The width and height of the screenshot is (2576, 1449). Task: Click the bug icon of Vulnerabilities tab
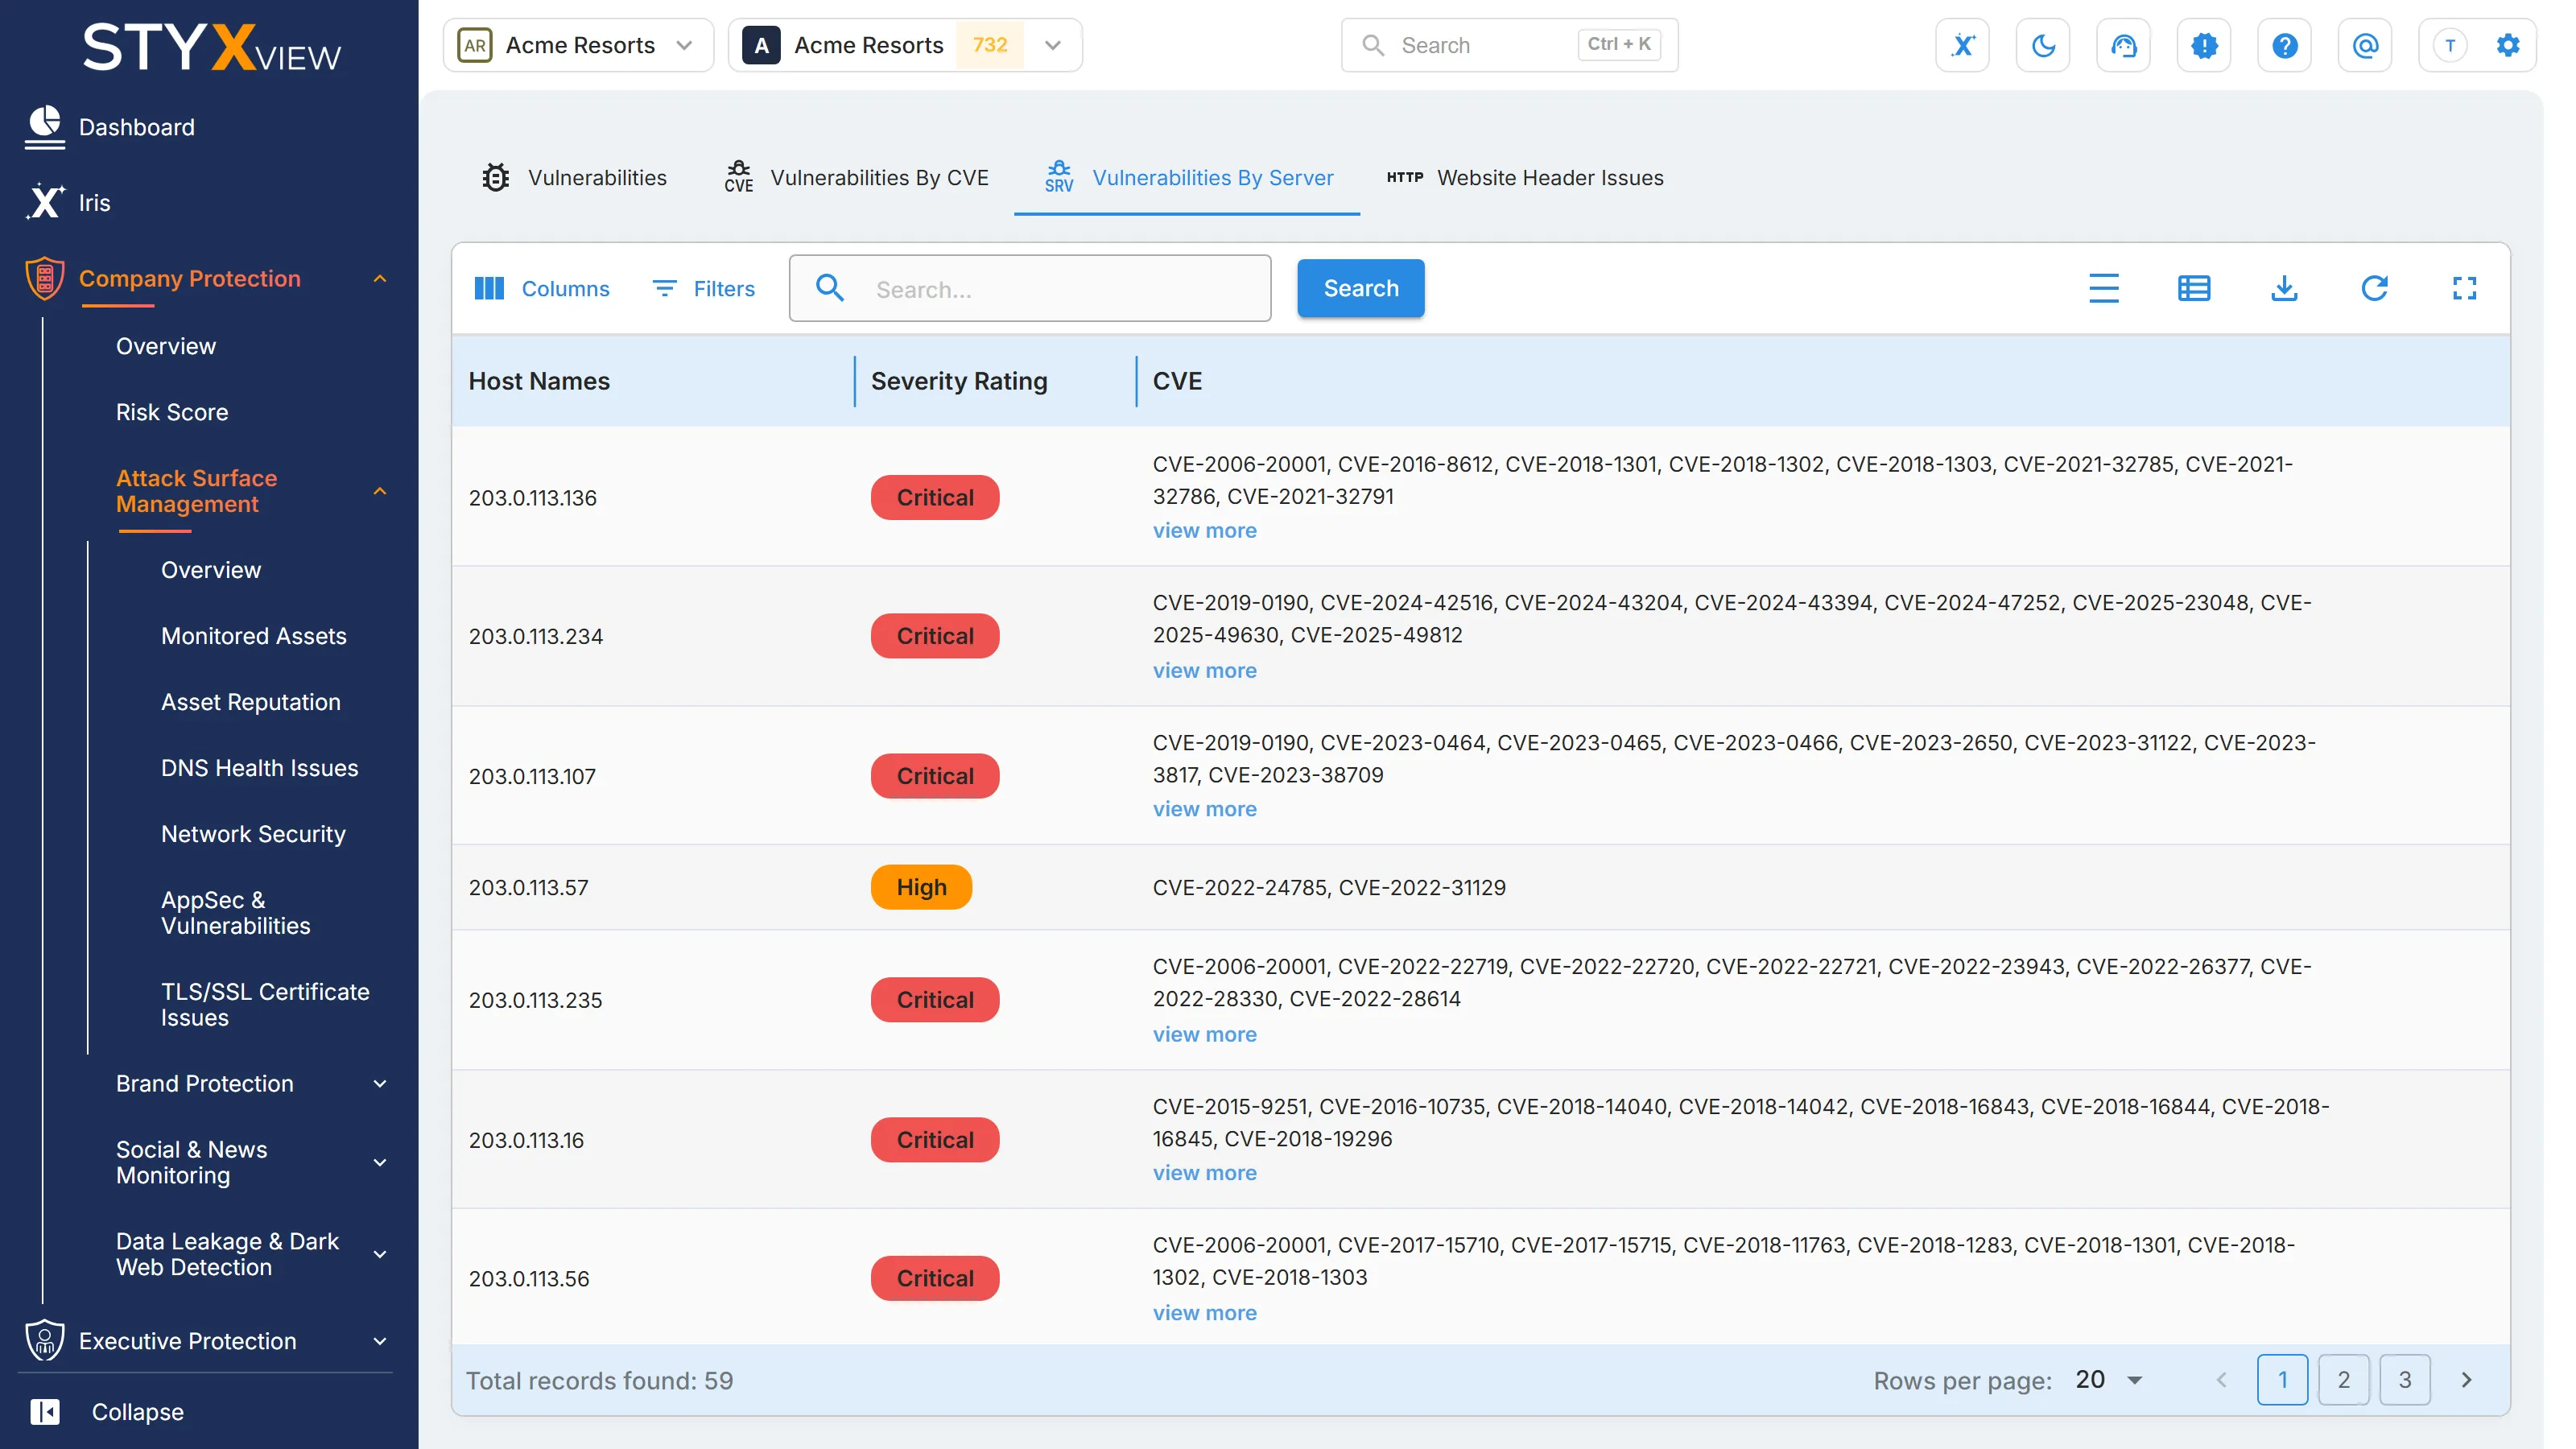[x=495, y=177]
